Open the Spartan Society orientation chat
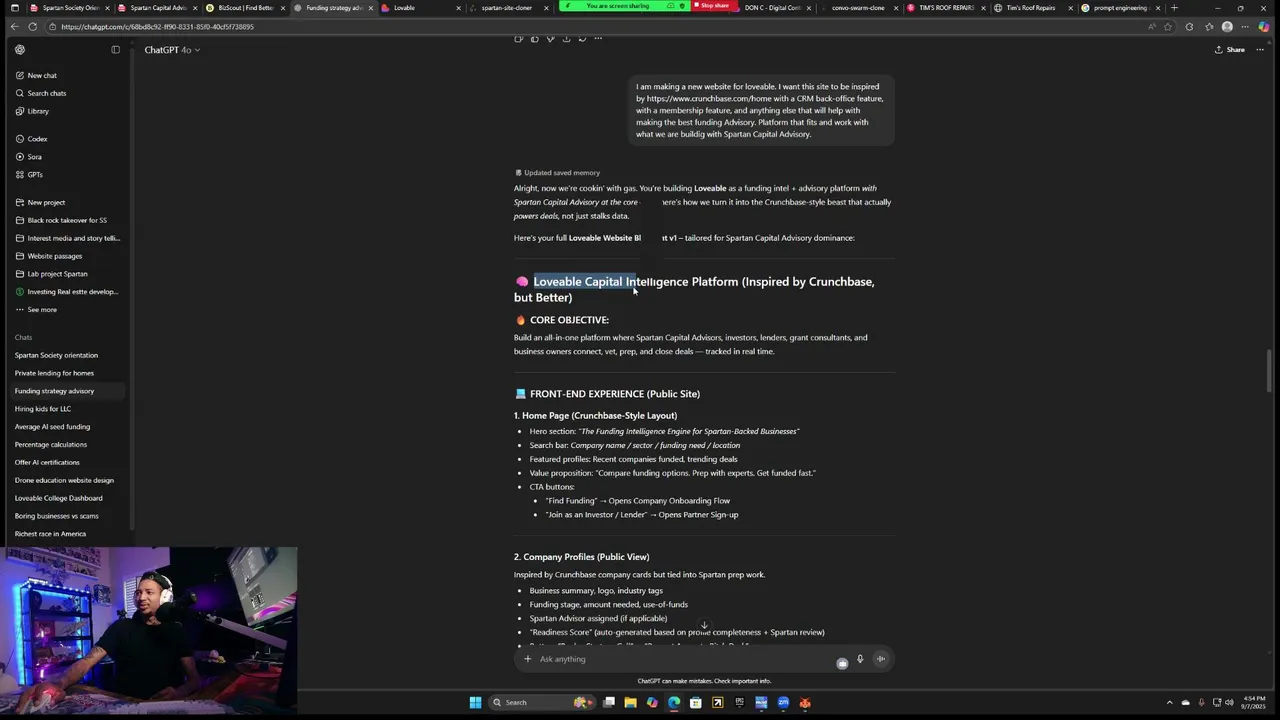The height and width of the screenshot is (720, 1280). 56,355
